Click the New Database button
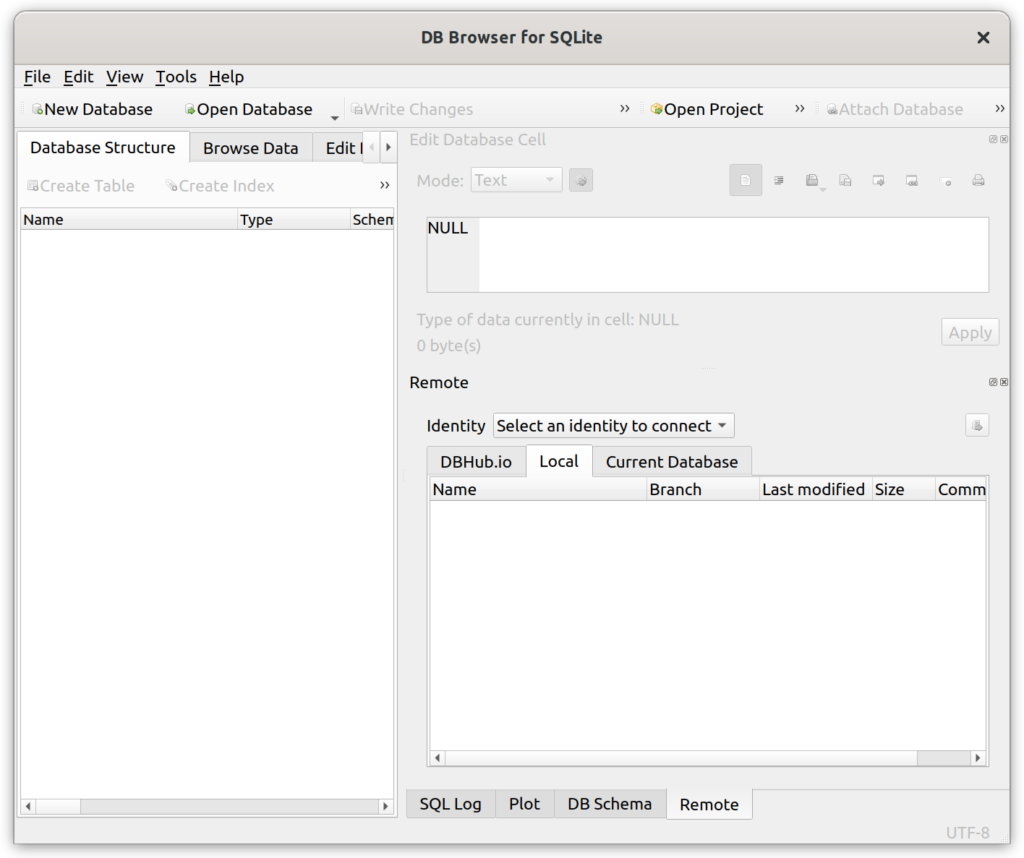The width and height of the screenshot is (1024, 858). pyautogui.click(x=93, y=108)
